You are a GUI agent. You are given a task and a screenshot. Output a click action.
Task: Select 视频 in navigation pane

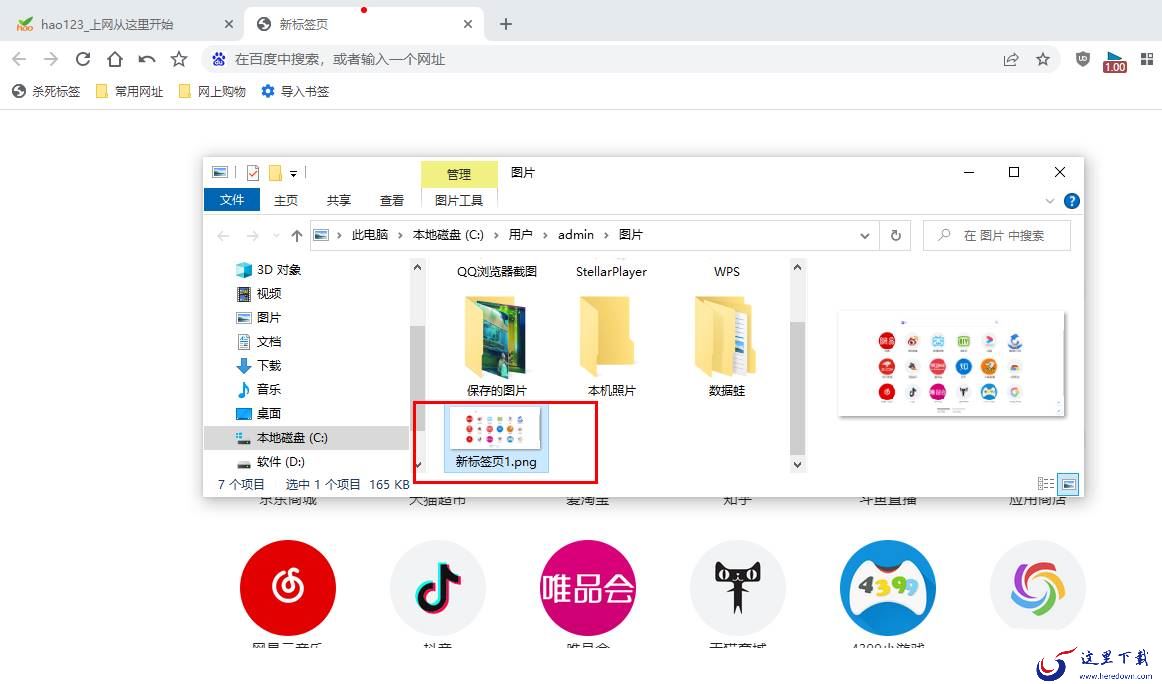coord(269,293)
